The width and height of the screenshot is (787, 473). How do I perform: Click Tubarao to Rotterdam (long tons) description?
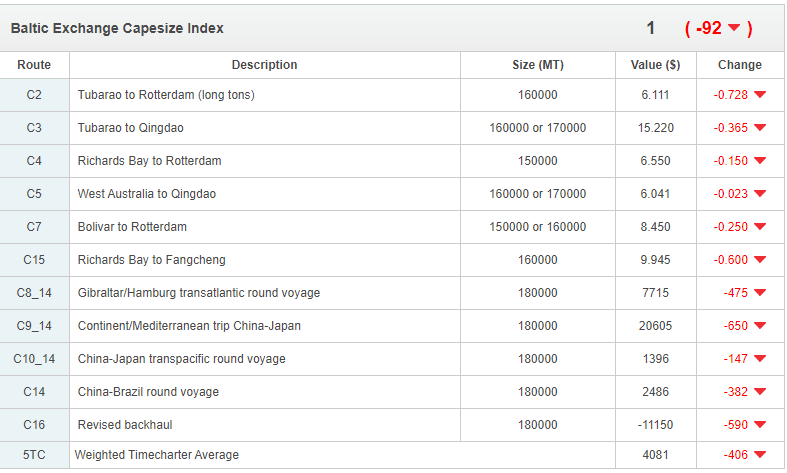click(166, 95)
